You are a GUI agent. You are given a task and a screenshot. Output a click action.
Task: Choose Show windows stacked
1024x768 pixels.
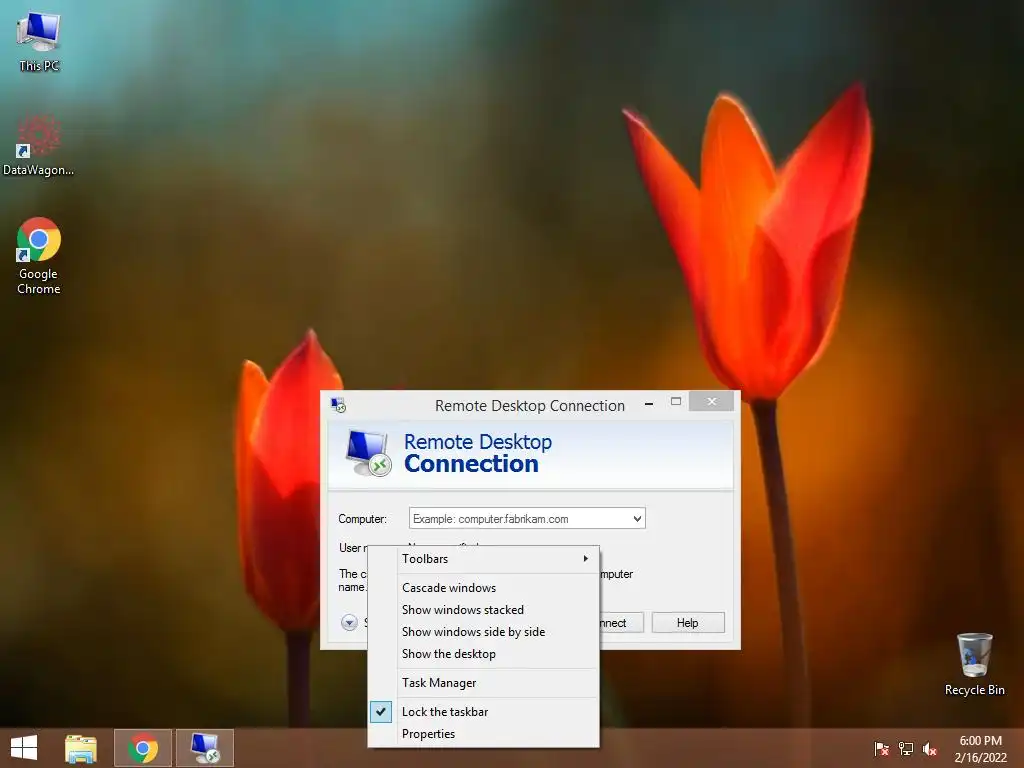click(x=483, y=610)
